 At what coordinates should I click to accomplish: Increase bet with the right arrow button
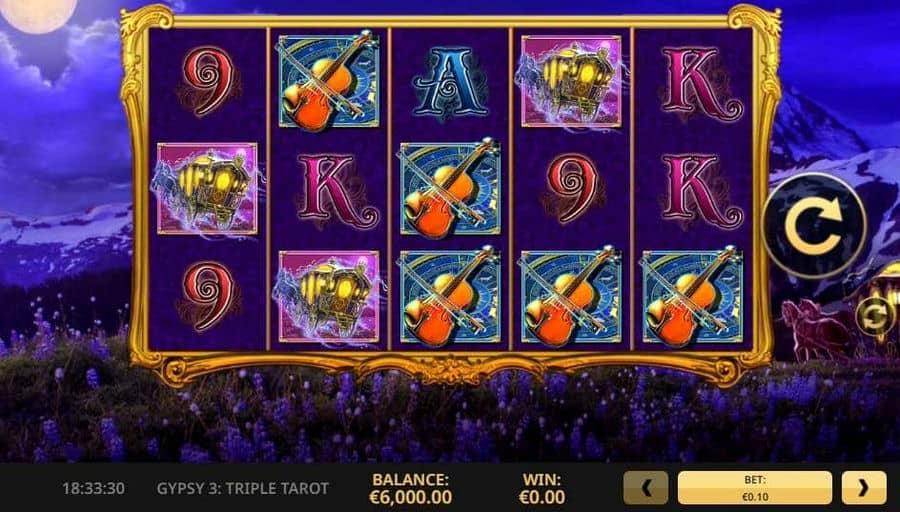pyautogui.click(x=864, y=487)
